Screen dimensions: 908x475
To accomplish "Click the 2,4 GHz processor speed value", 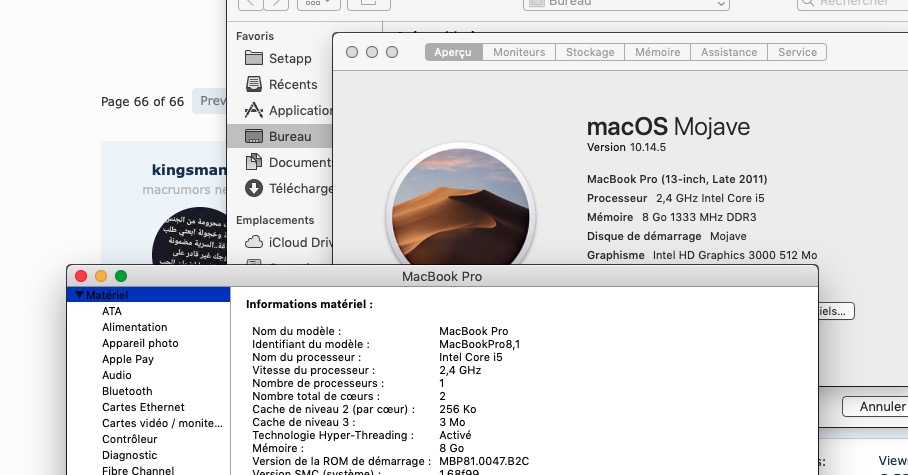I will [460, 370].
